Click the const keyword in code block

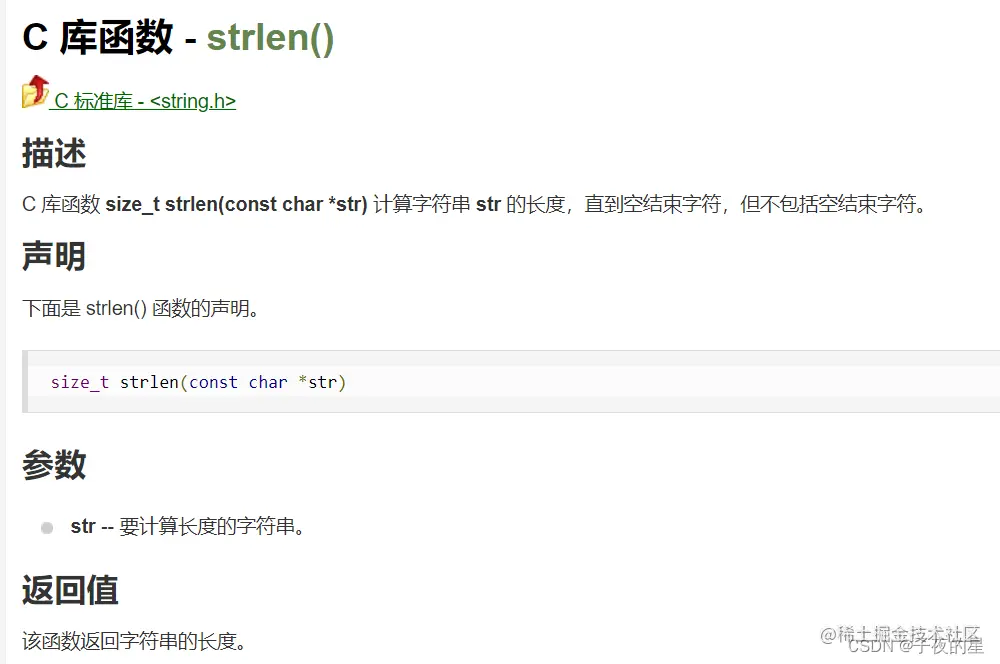pos(213,382)
